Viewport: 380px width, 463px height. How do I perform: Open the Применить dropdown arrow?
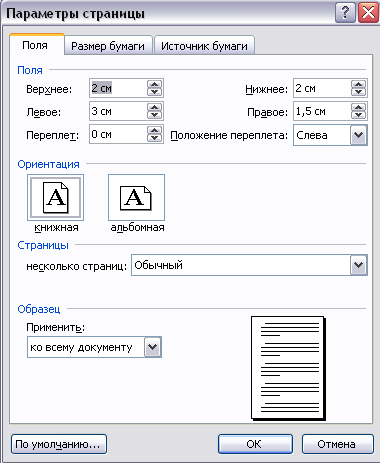click(153, 347)
